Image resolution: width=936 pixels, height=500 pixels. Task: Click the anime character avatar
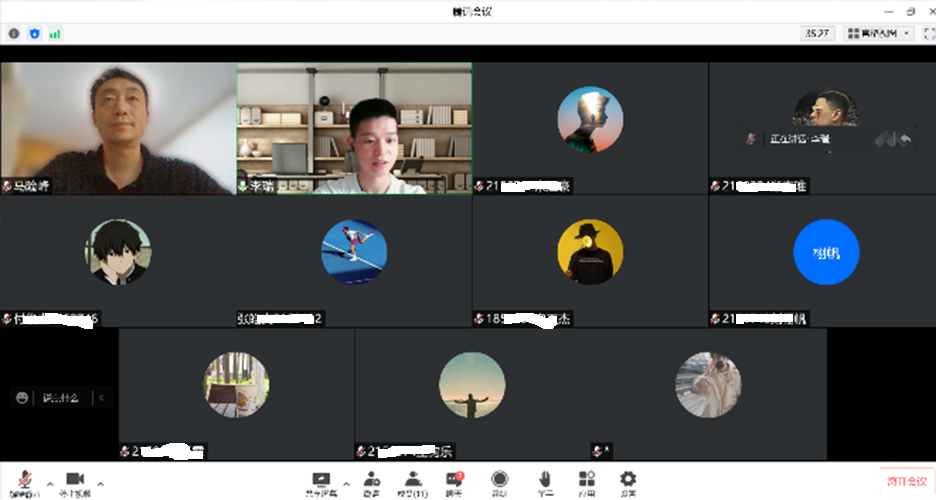(x=118, y=252)
